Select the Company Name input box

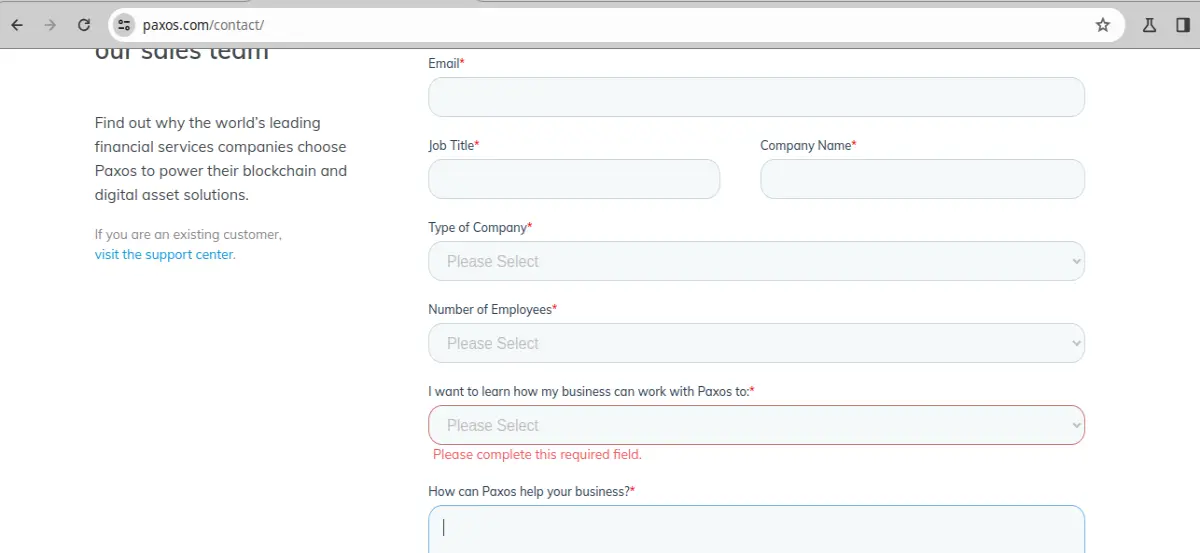[x=922, y=179]
